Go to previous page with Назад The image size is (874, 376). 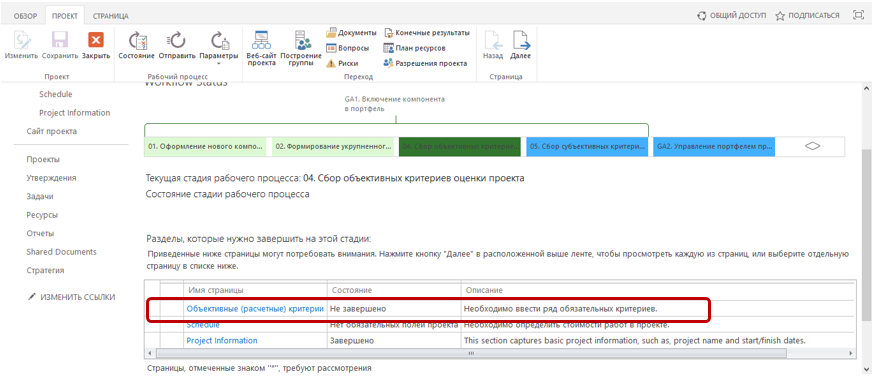click(x=493, y=46)
